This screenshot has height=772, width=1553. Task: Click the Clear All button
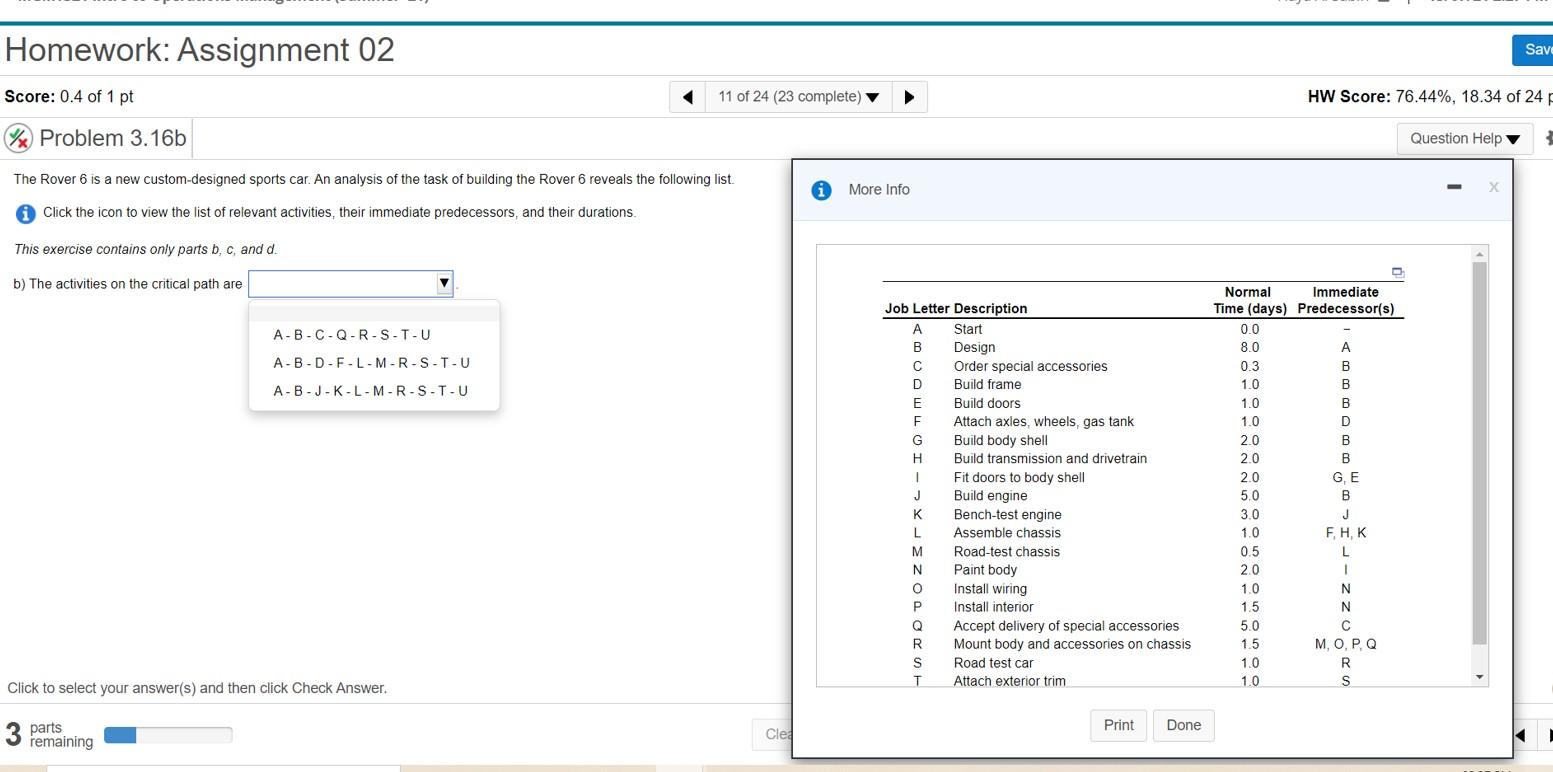(x=773, y=734)
